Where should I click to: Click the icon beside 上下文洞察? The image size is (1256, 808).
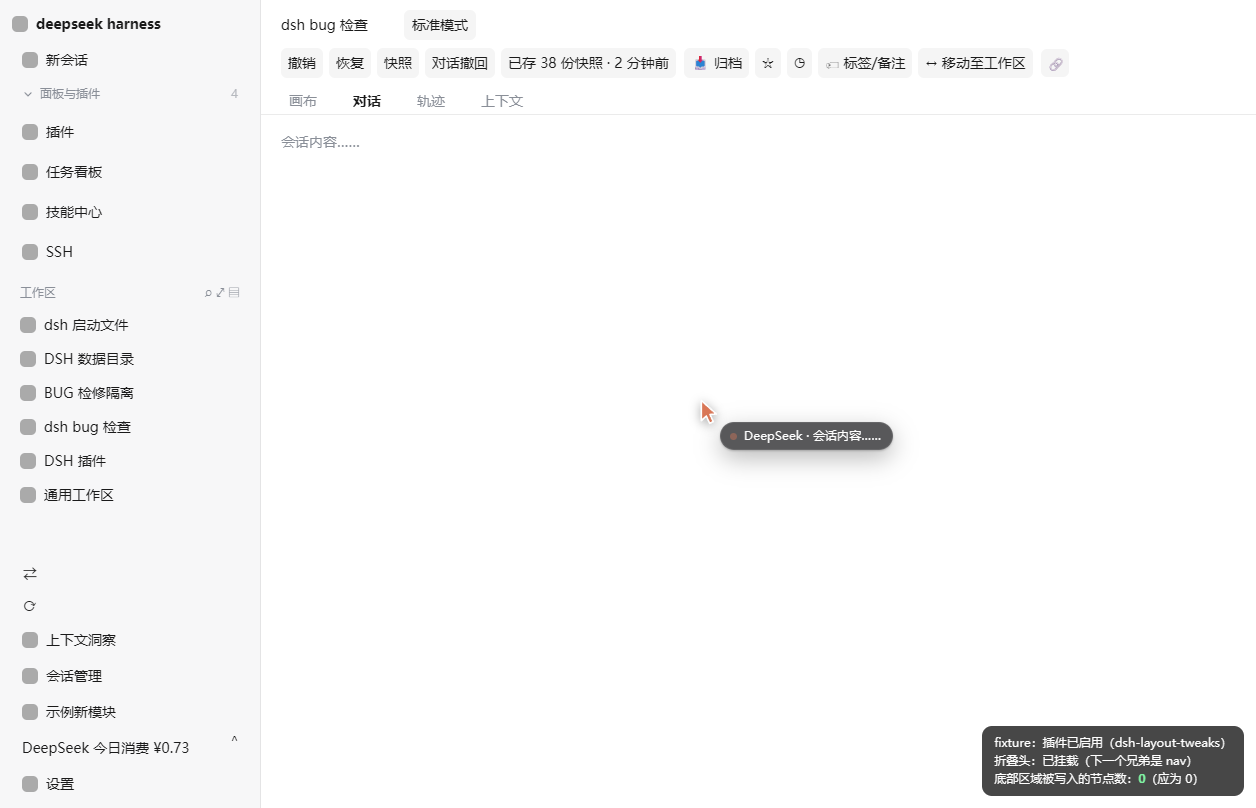click(30, 640)
